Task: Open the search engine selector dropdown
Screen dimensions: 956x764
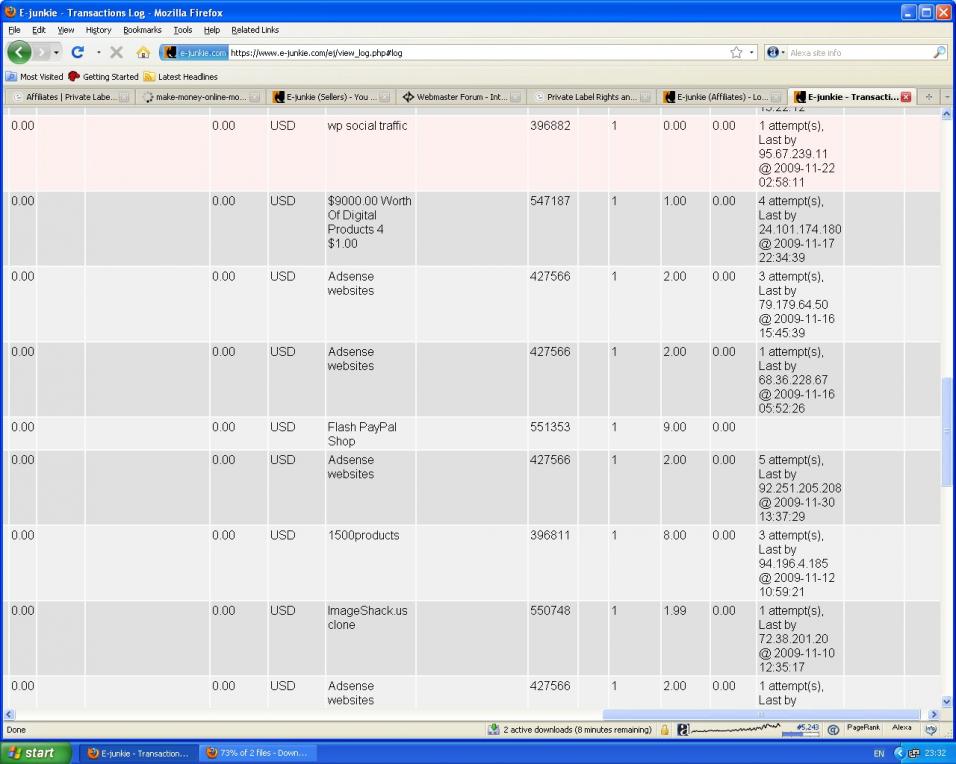Action: (x=776, y=52)
